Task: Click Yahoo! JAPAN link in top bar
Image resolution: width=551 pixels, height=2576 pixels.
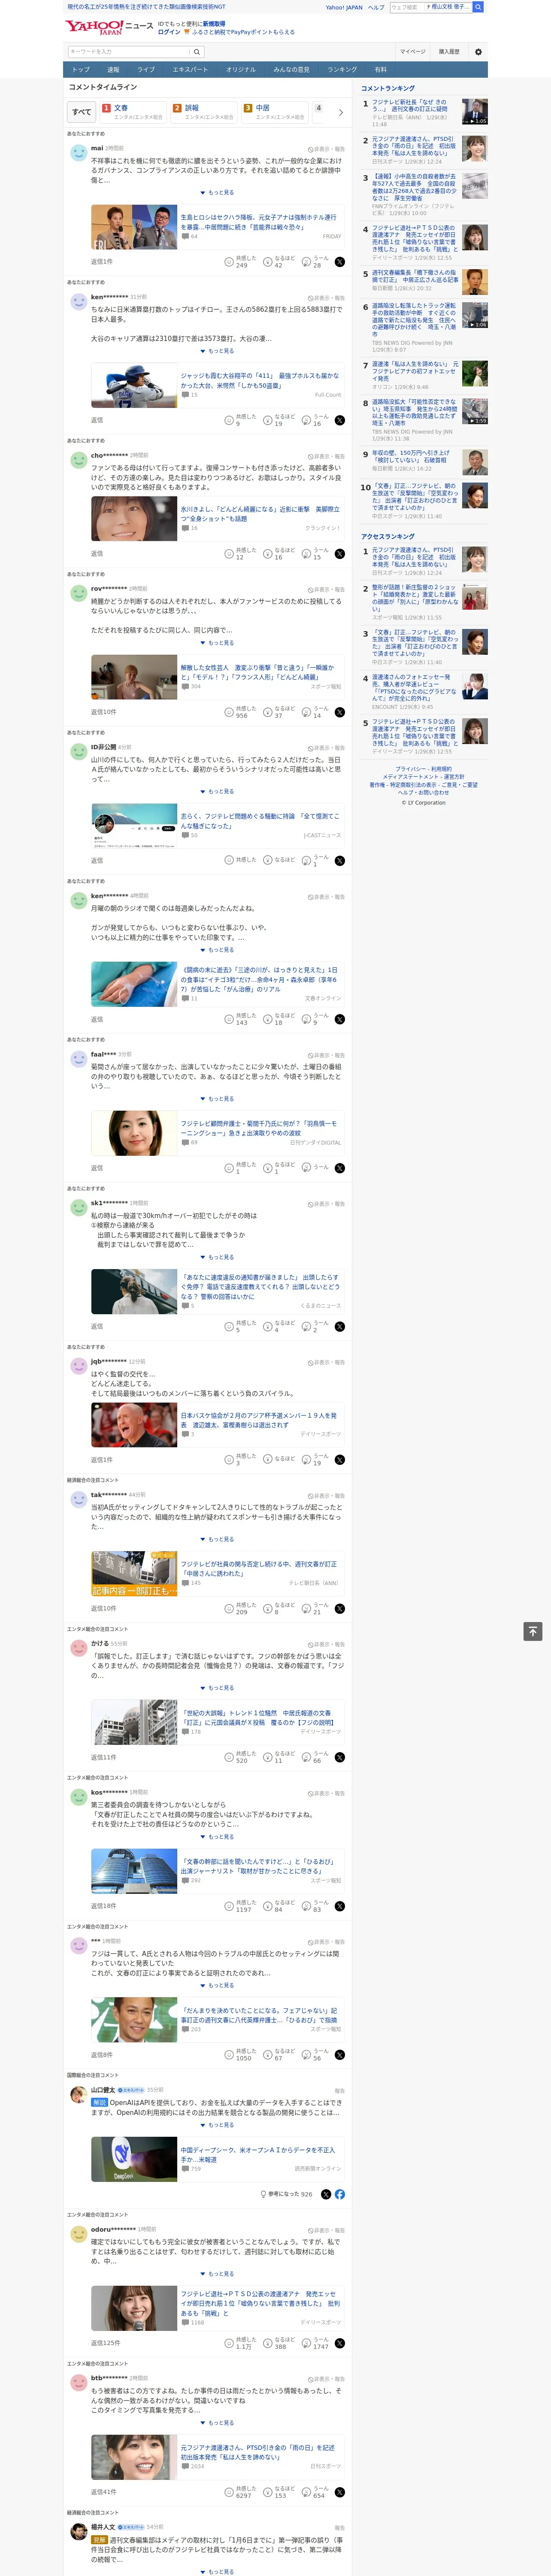Action: coord(344,7)
